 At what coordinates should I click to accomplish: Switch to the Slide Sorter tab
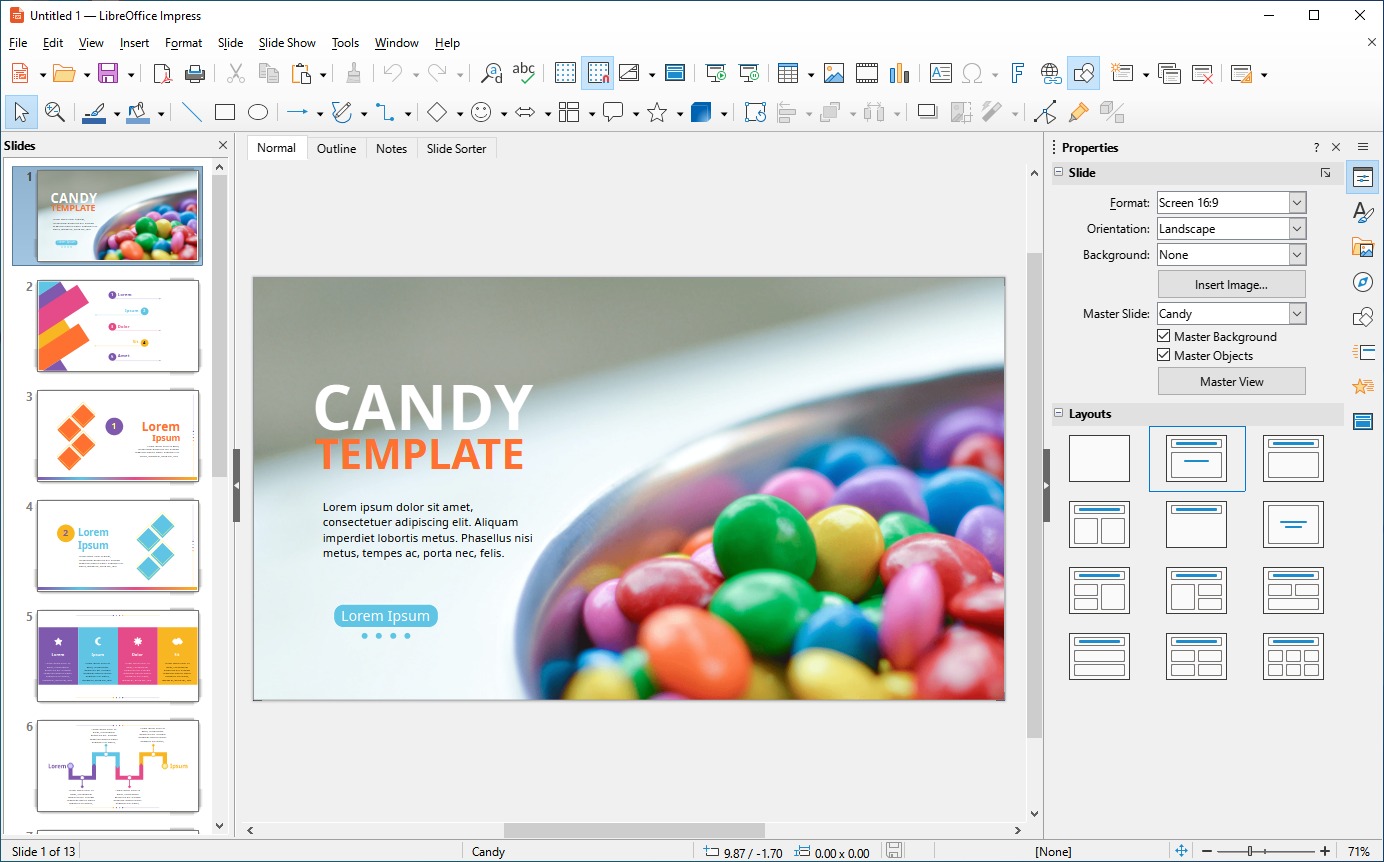point(456,149)
